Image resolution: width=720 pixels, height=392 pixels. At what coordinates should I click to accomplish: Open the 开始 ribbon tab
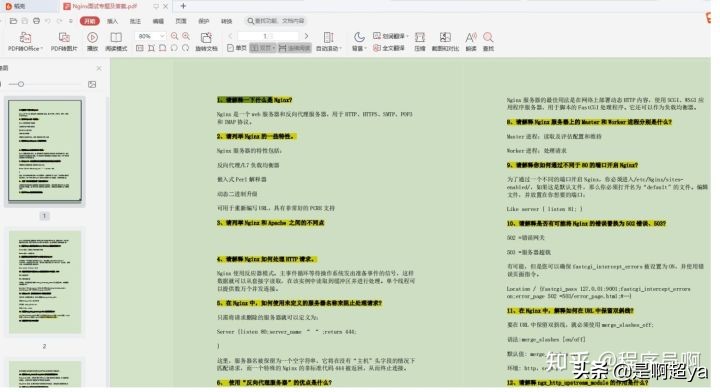coord(90,21)
